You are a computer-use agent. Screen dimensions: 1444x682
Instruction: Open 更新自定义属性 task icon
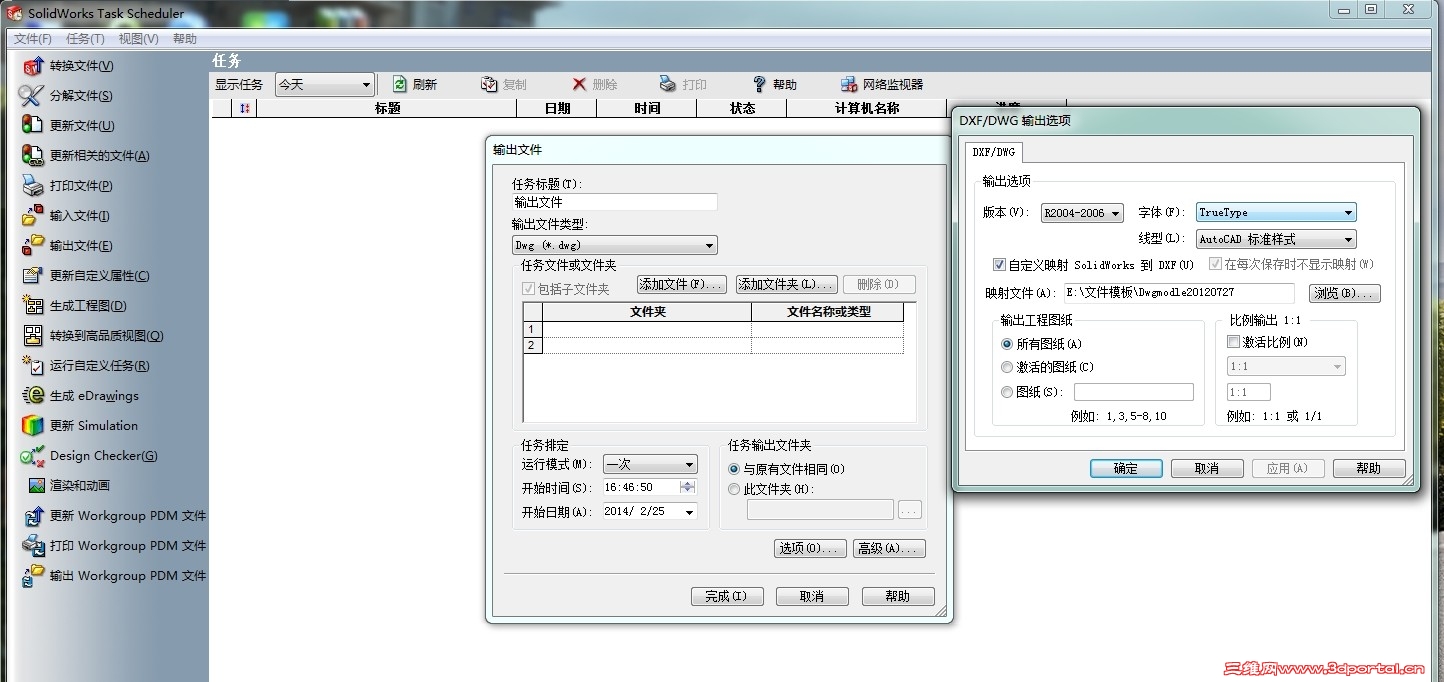(33, 276)
